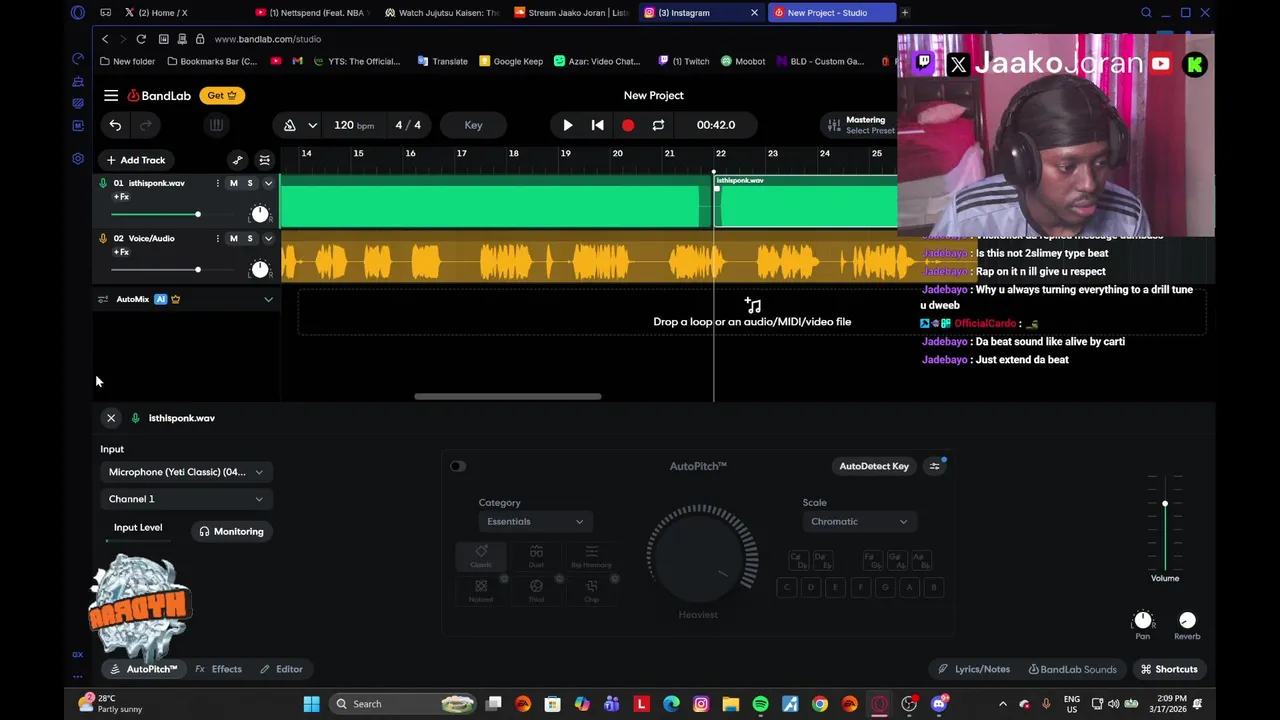This screenshot has height=720, width=1280.
Task: Click the Add Track button
Action: pyautogui.click(x=136, y=160)
